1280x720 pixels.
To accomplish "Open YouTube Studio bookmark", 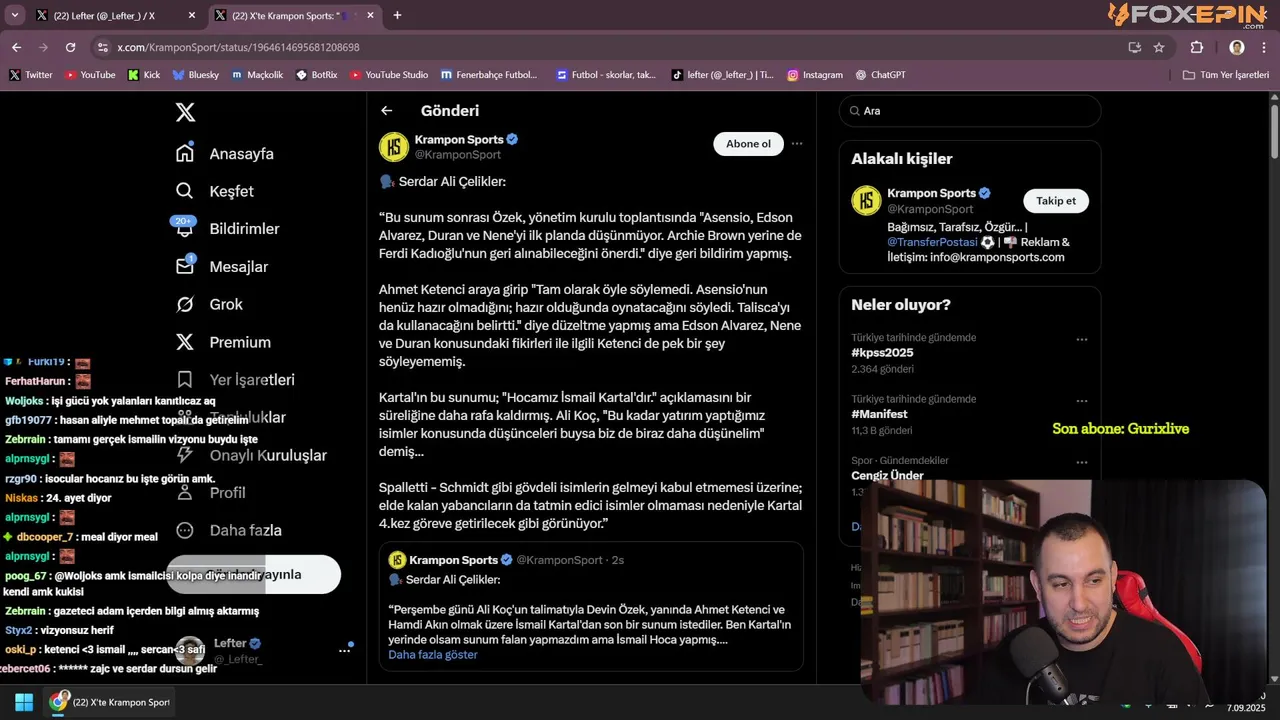I will [x=389, y=75].
